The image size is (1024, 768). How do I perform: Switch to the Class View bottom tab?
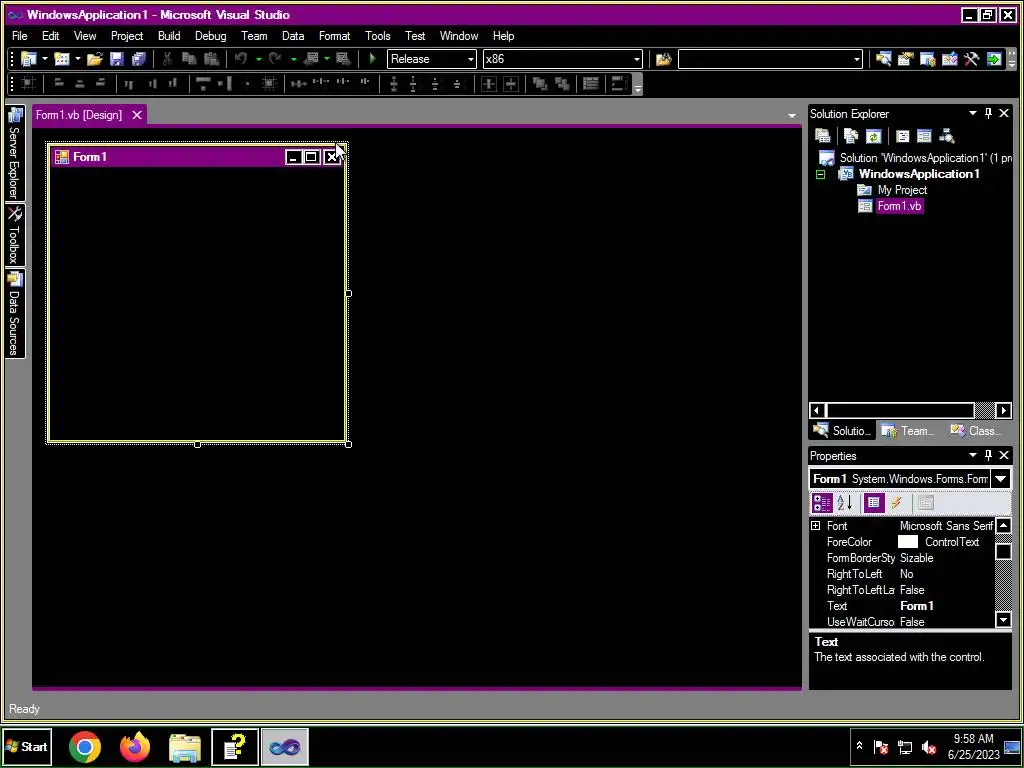pyautogui.click(x=978, y=431)
